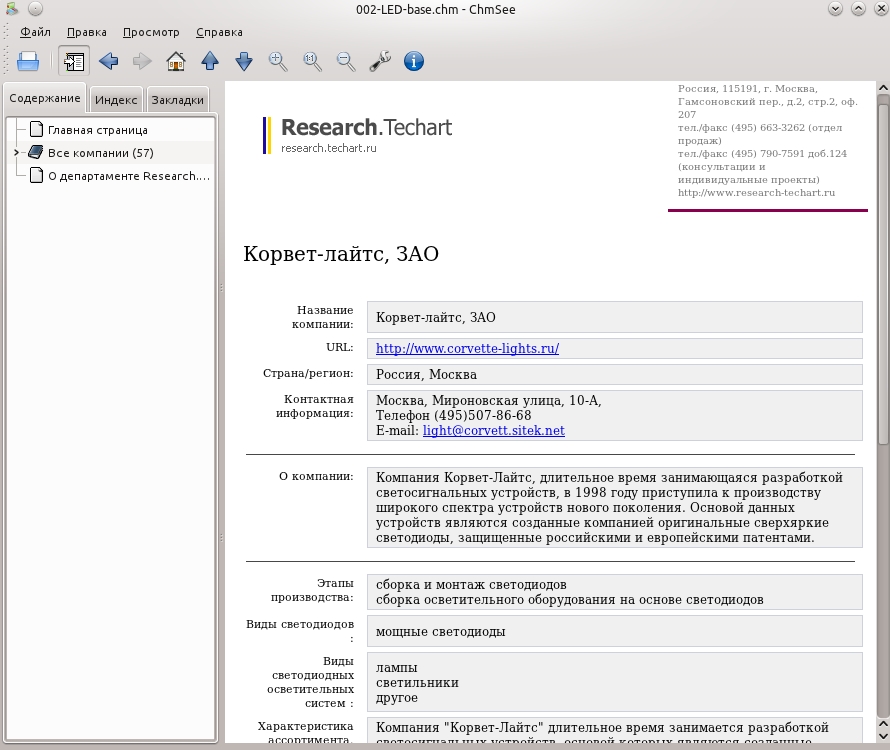The width and height of the screenshot is (890, 750).
Task: Show the About info icon
Action: tap(414, 61)
